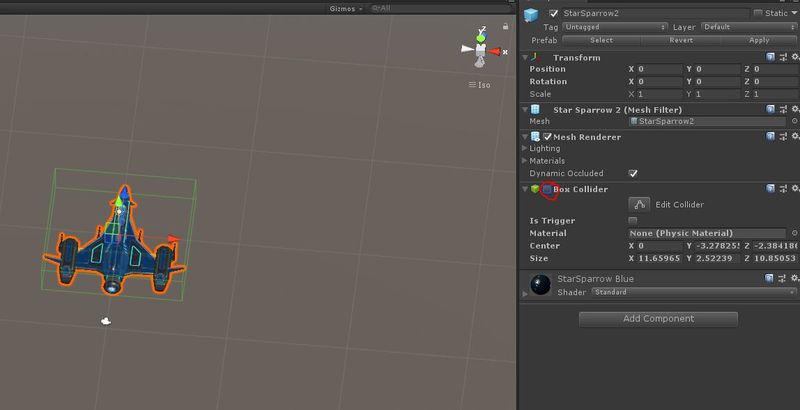Viewport: 800px width, 410px height.
Task: Open the Shader dropdown showing Standard
Action: 694,292
